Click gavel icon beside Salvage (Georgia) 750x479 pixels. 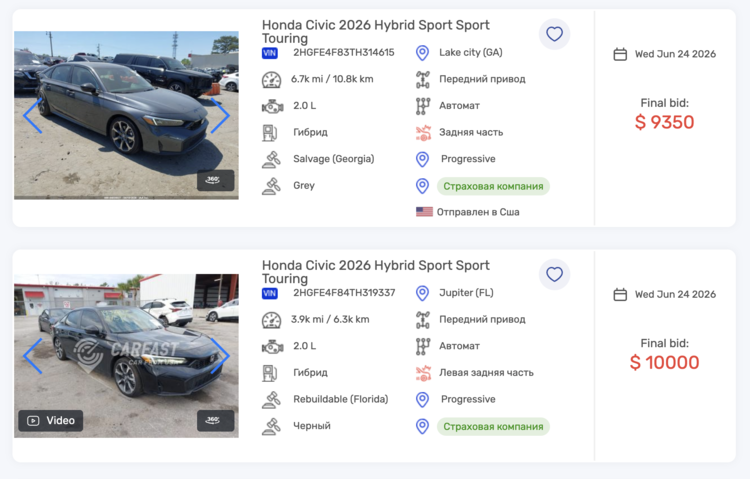[x=271, y=159]
